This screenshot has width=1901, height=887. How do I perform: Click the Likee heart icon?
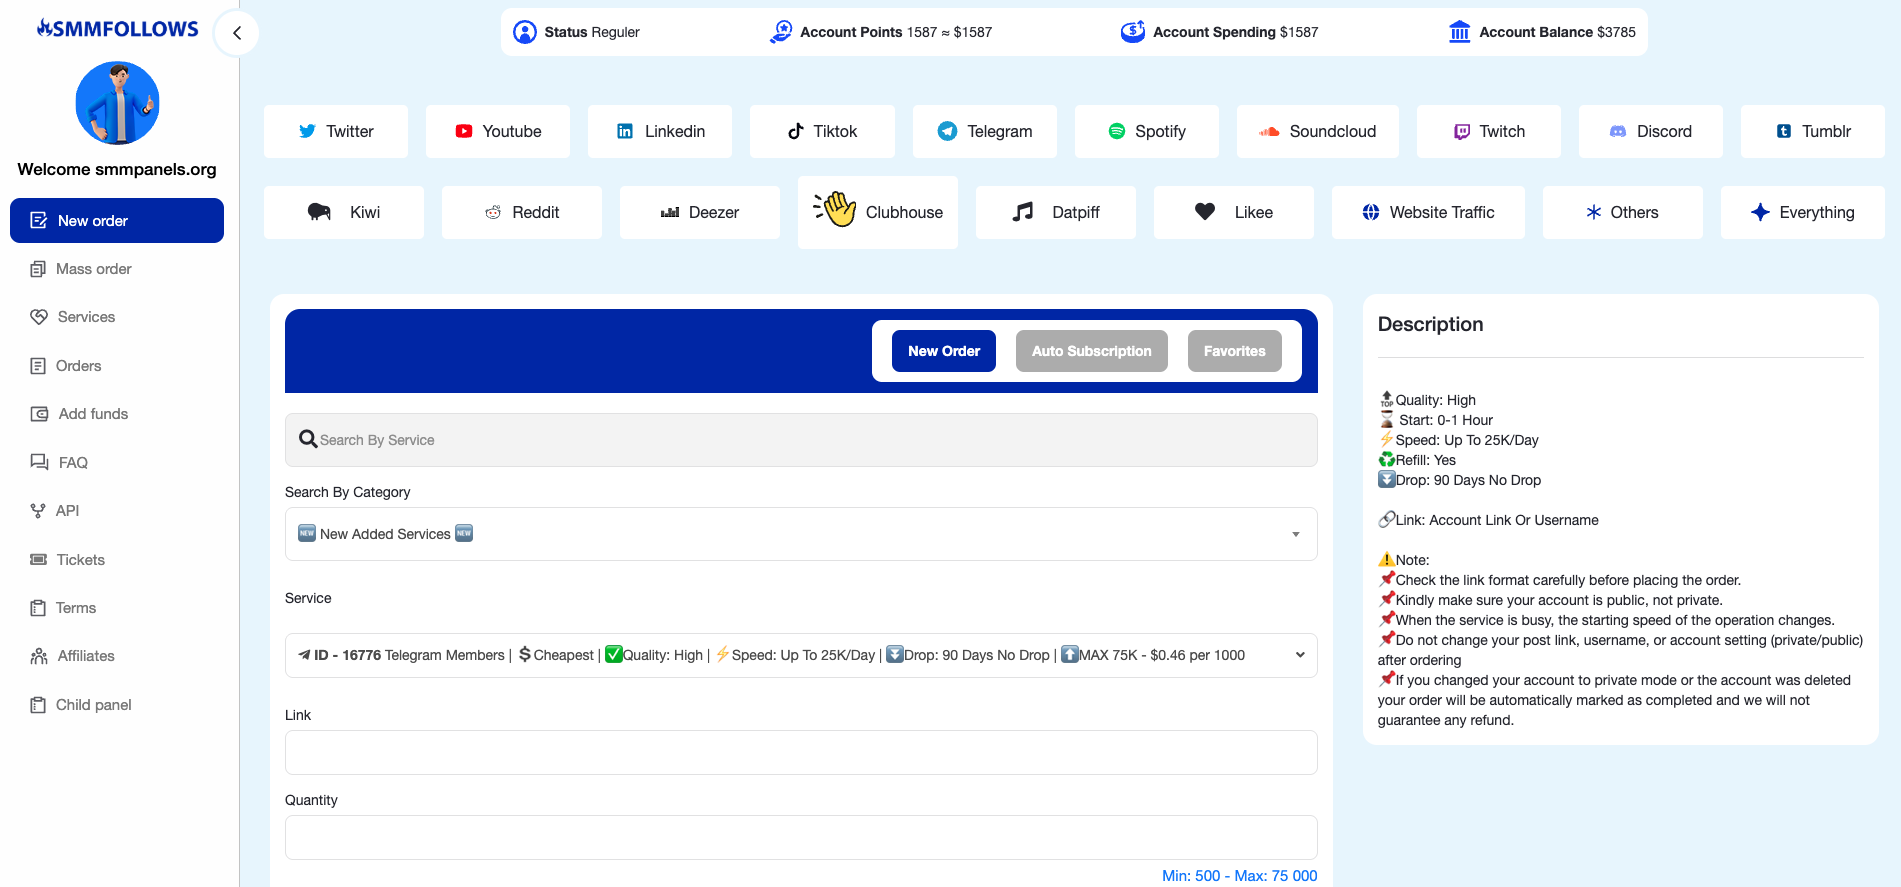(1205, 212)
